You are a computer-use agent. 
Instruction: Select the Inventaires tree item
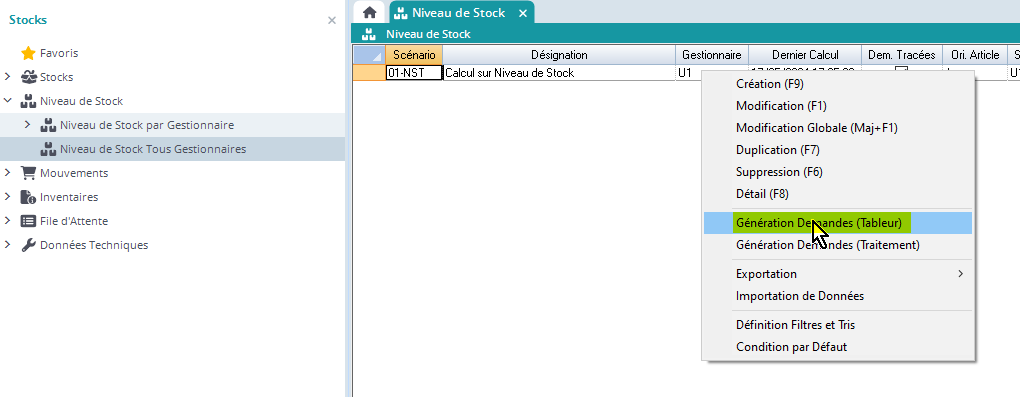(x=69, y=197)
